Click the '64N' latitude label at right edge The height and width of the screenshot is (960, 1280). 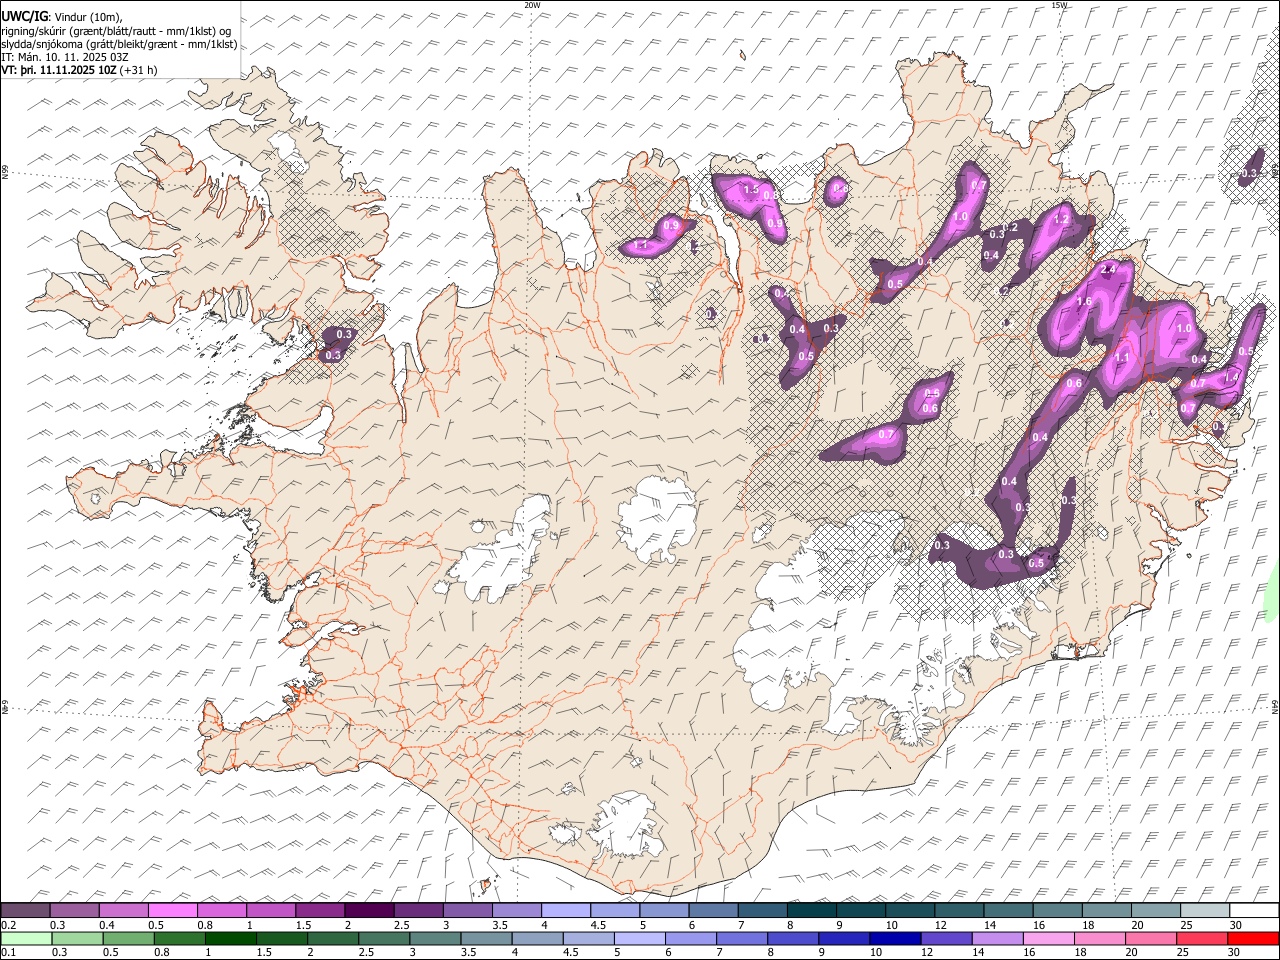click(1275, 707)
